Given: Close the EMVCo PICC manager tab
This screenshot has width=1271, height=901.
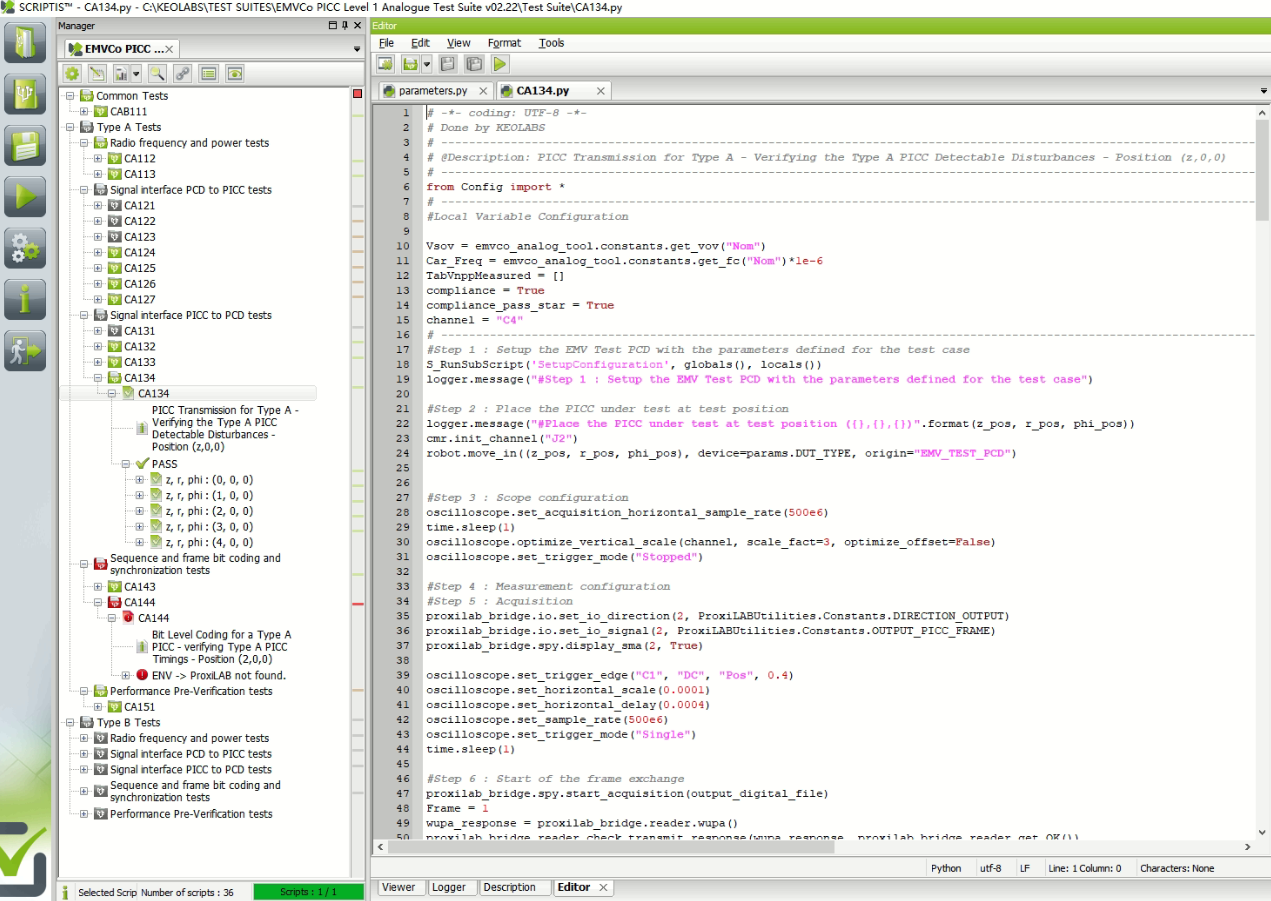Looking at the screenshot, I should tap(170, 49).
